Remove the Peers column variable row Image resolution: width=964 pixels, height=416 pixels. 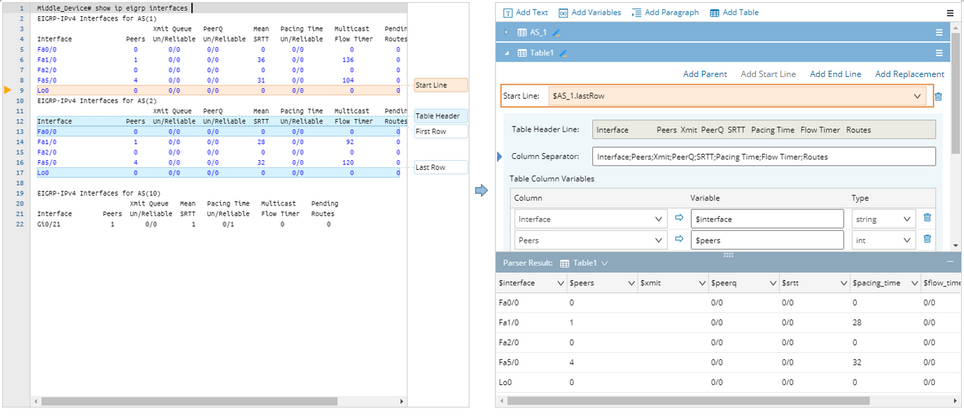pyautogui.click(x=927, y=240)
